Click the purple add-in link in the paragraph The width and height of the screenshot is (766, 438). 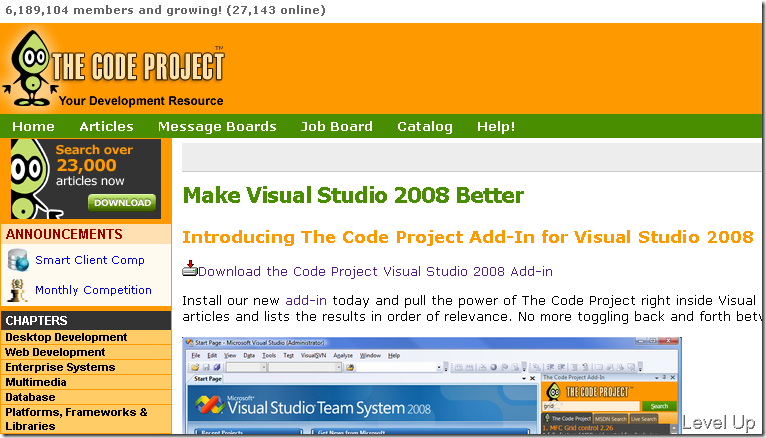[306, 300]
